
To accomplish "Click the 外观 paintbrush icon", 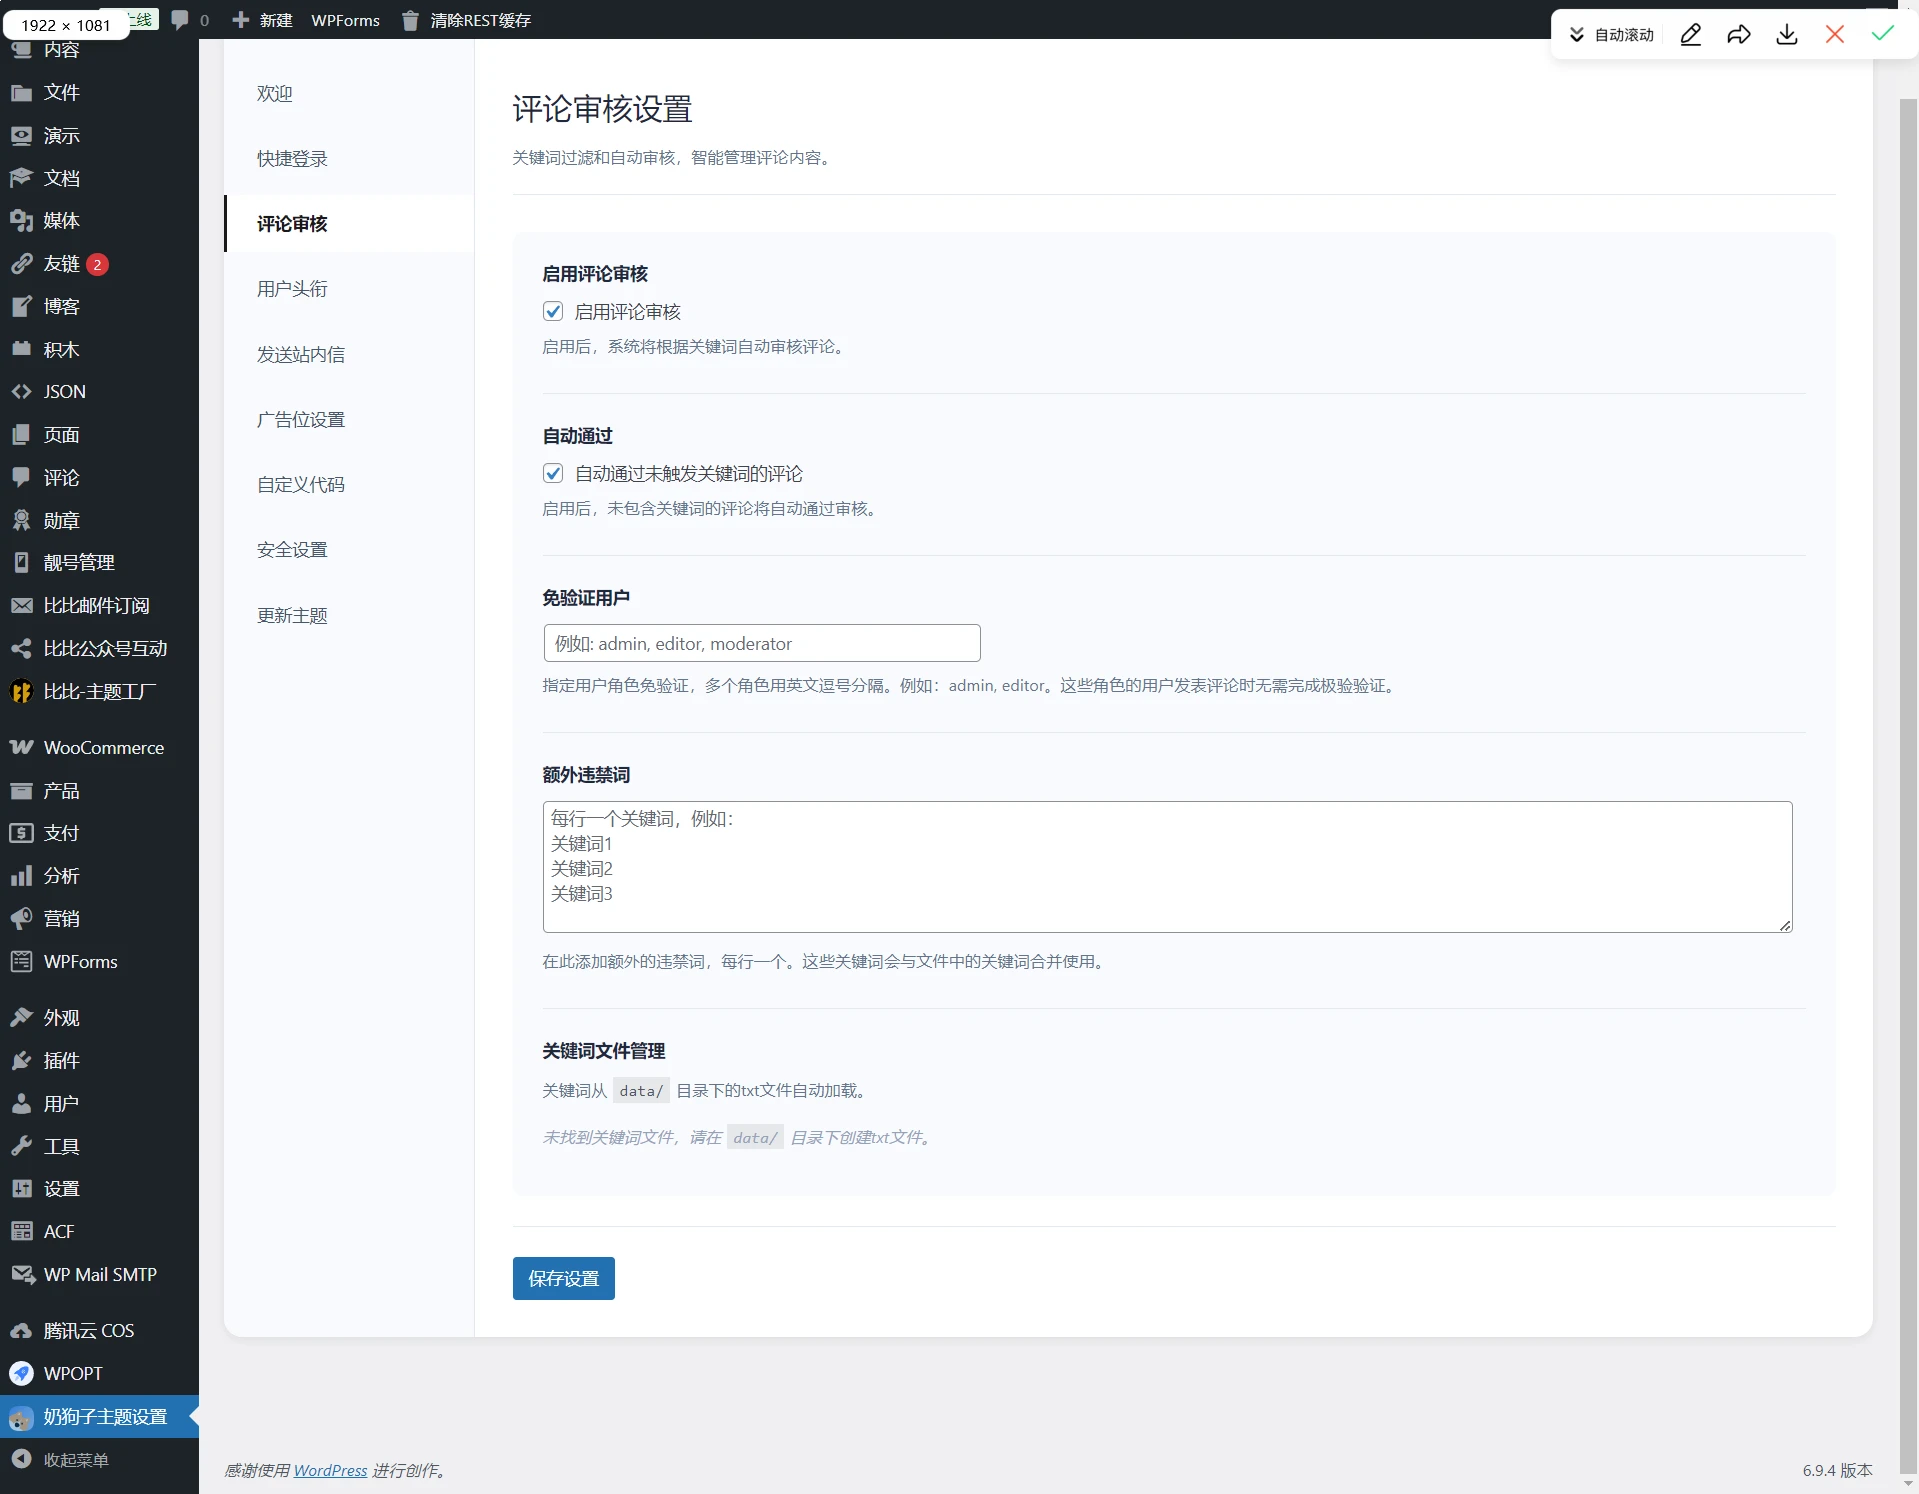I will pyautogui.click(x=21, y=1018).
